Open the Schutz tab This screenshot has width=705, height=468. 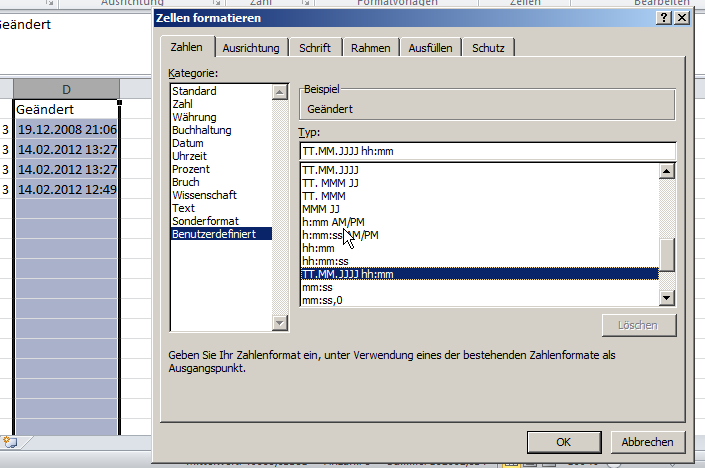click(x=488, y=48)
